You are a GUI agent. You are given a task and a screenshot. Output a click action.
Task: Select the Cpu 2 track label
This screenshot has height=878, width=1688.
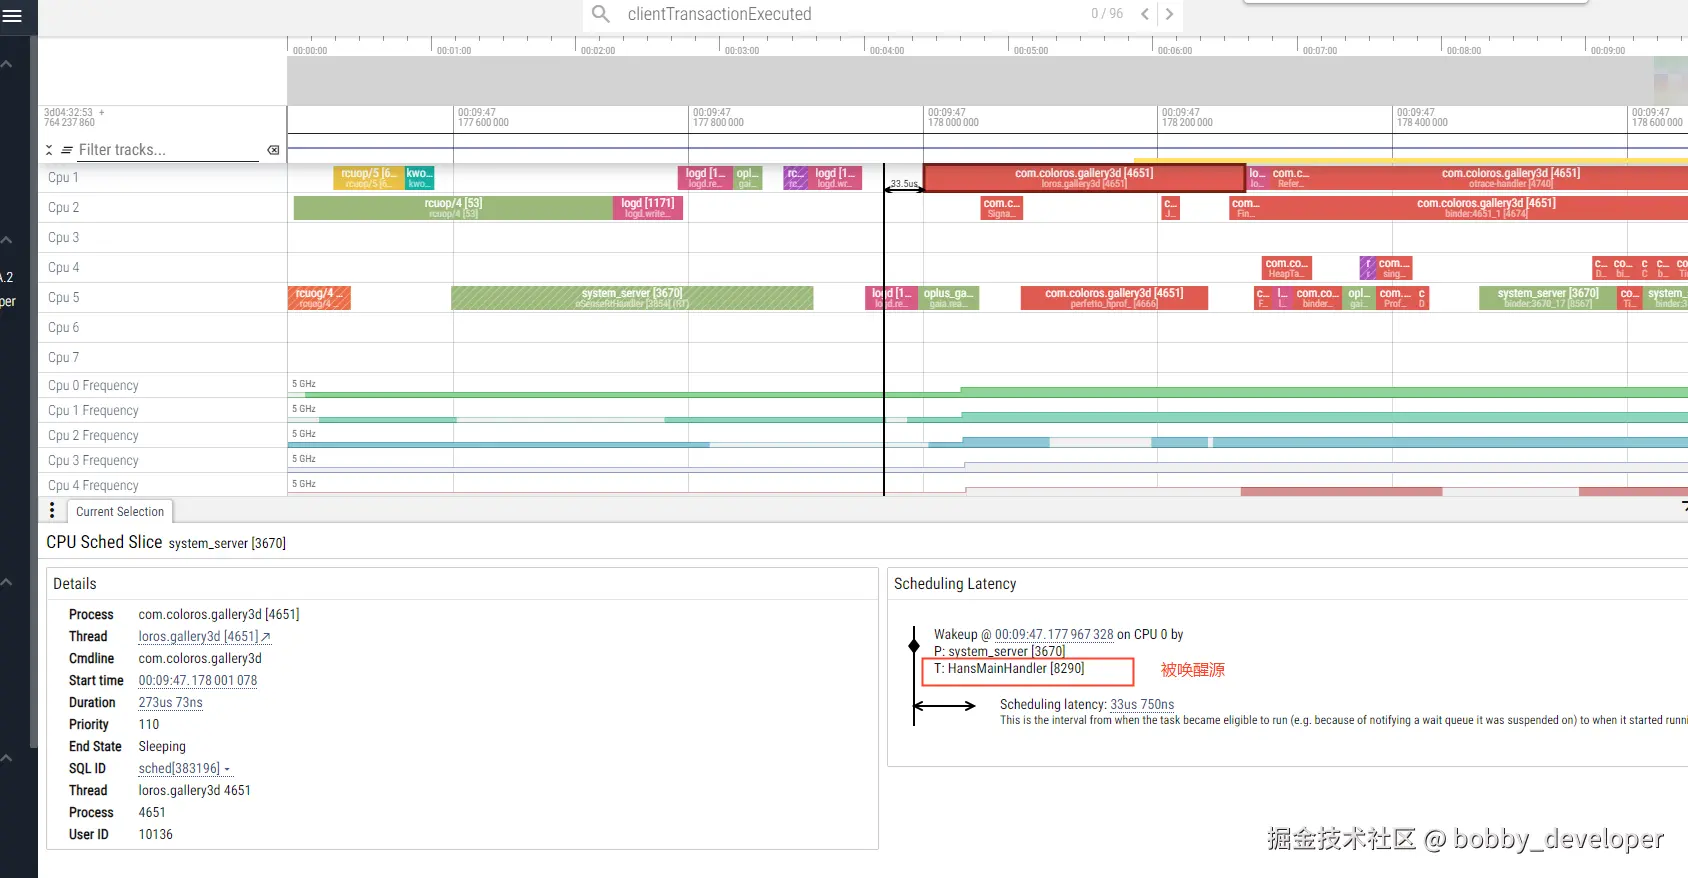click(x=63, y=208)
